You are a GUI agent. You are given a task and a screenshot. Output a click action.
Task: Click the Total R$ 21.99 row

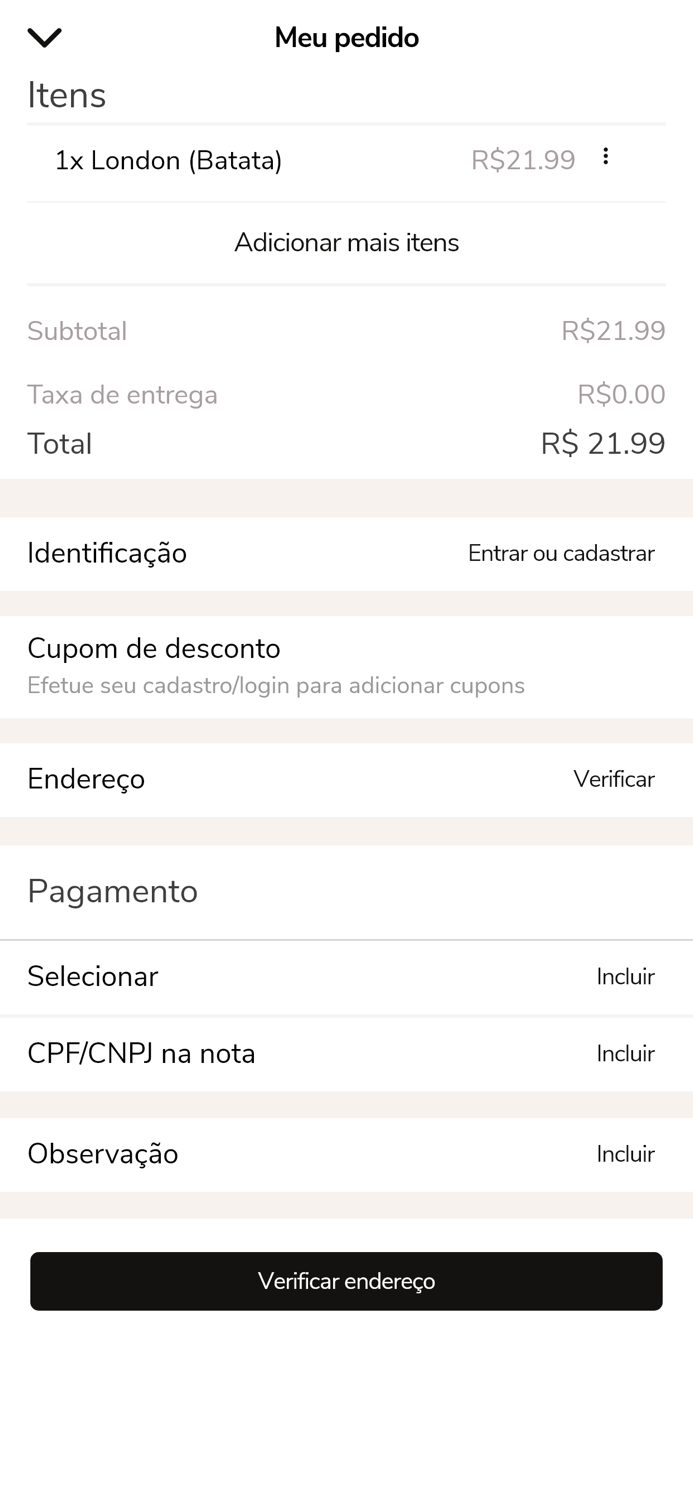pyautogui.click(x=346, y=443)
